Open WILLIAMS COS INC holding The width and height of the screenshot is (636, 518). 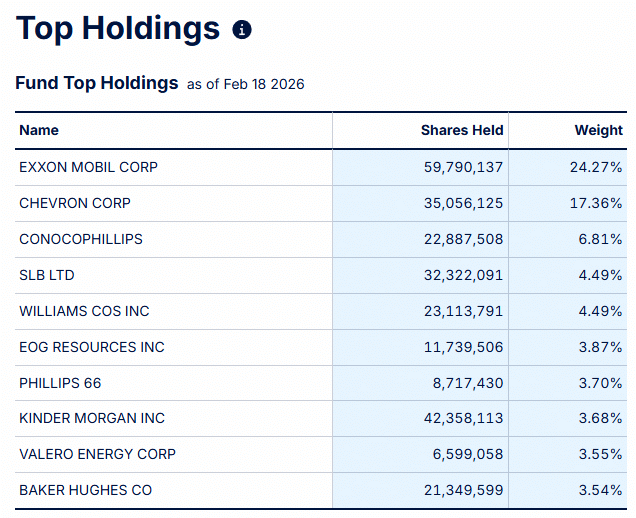point(84,311)
